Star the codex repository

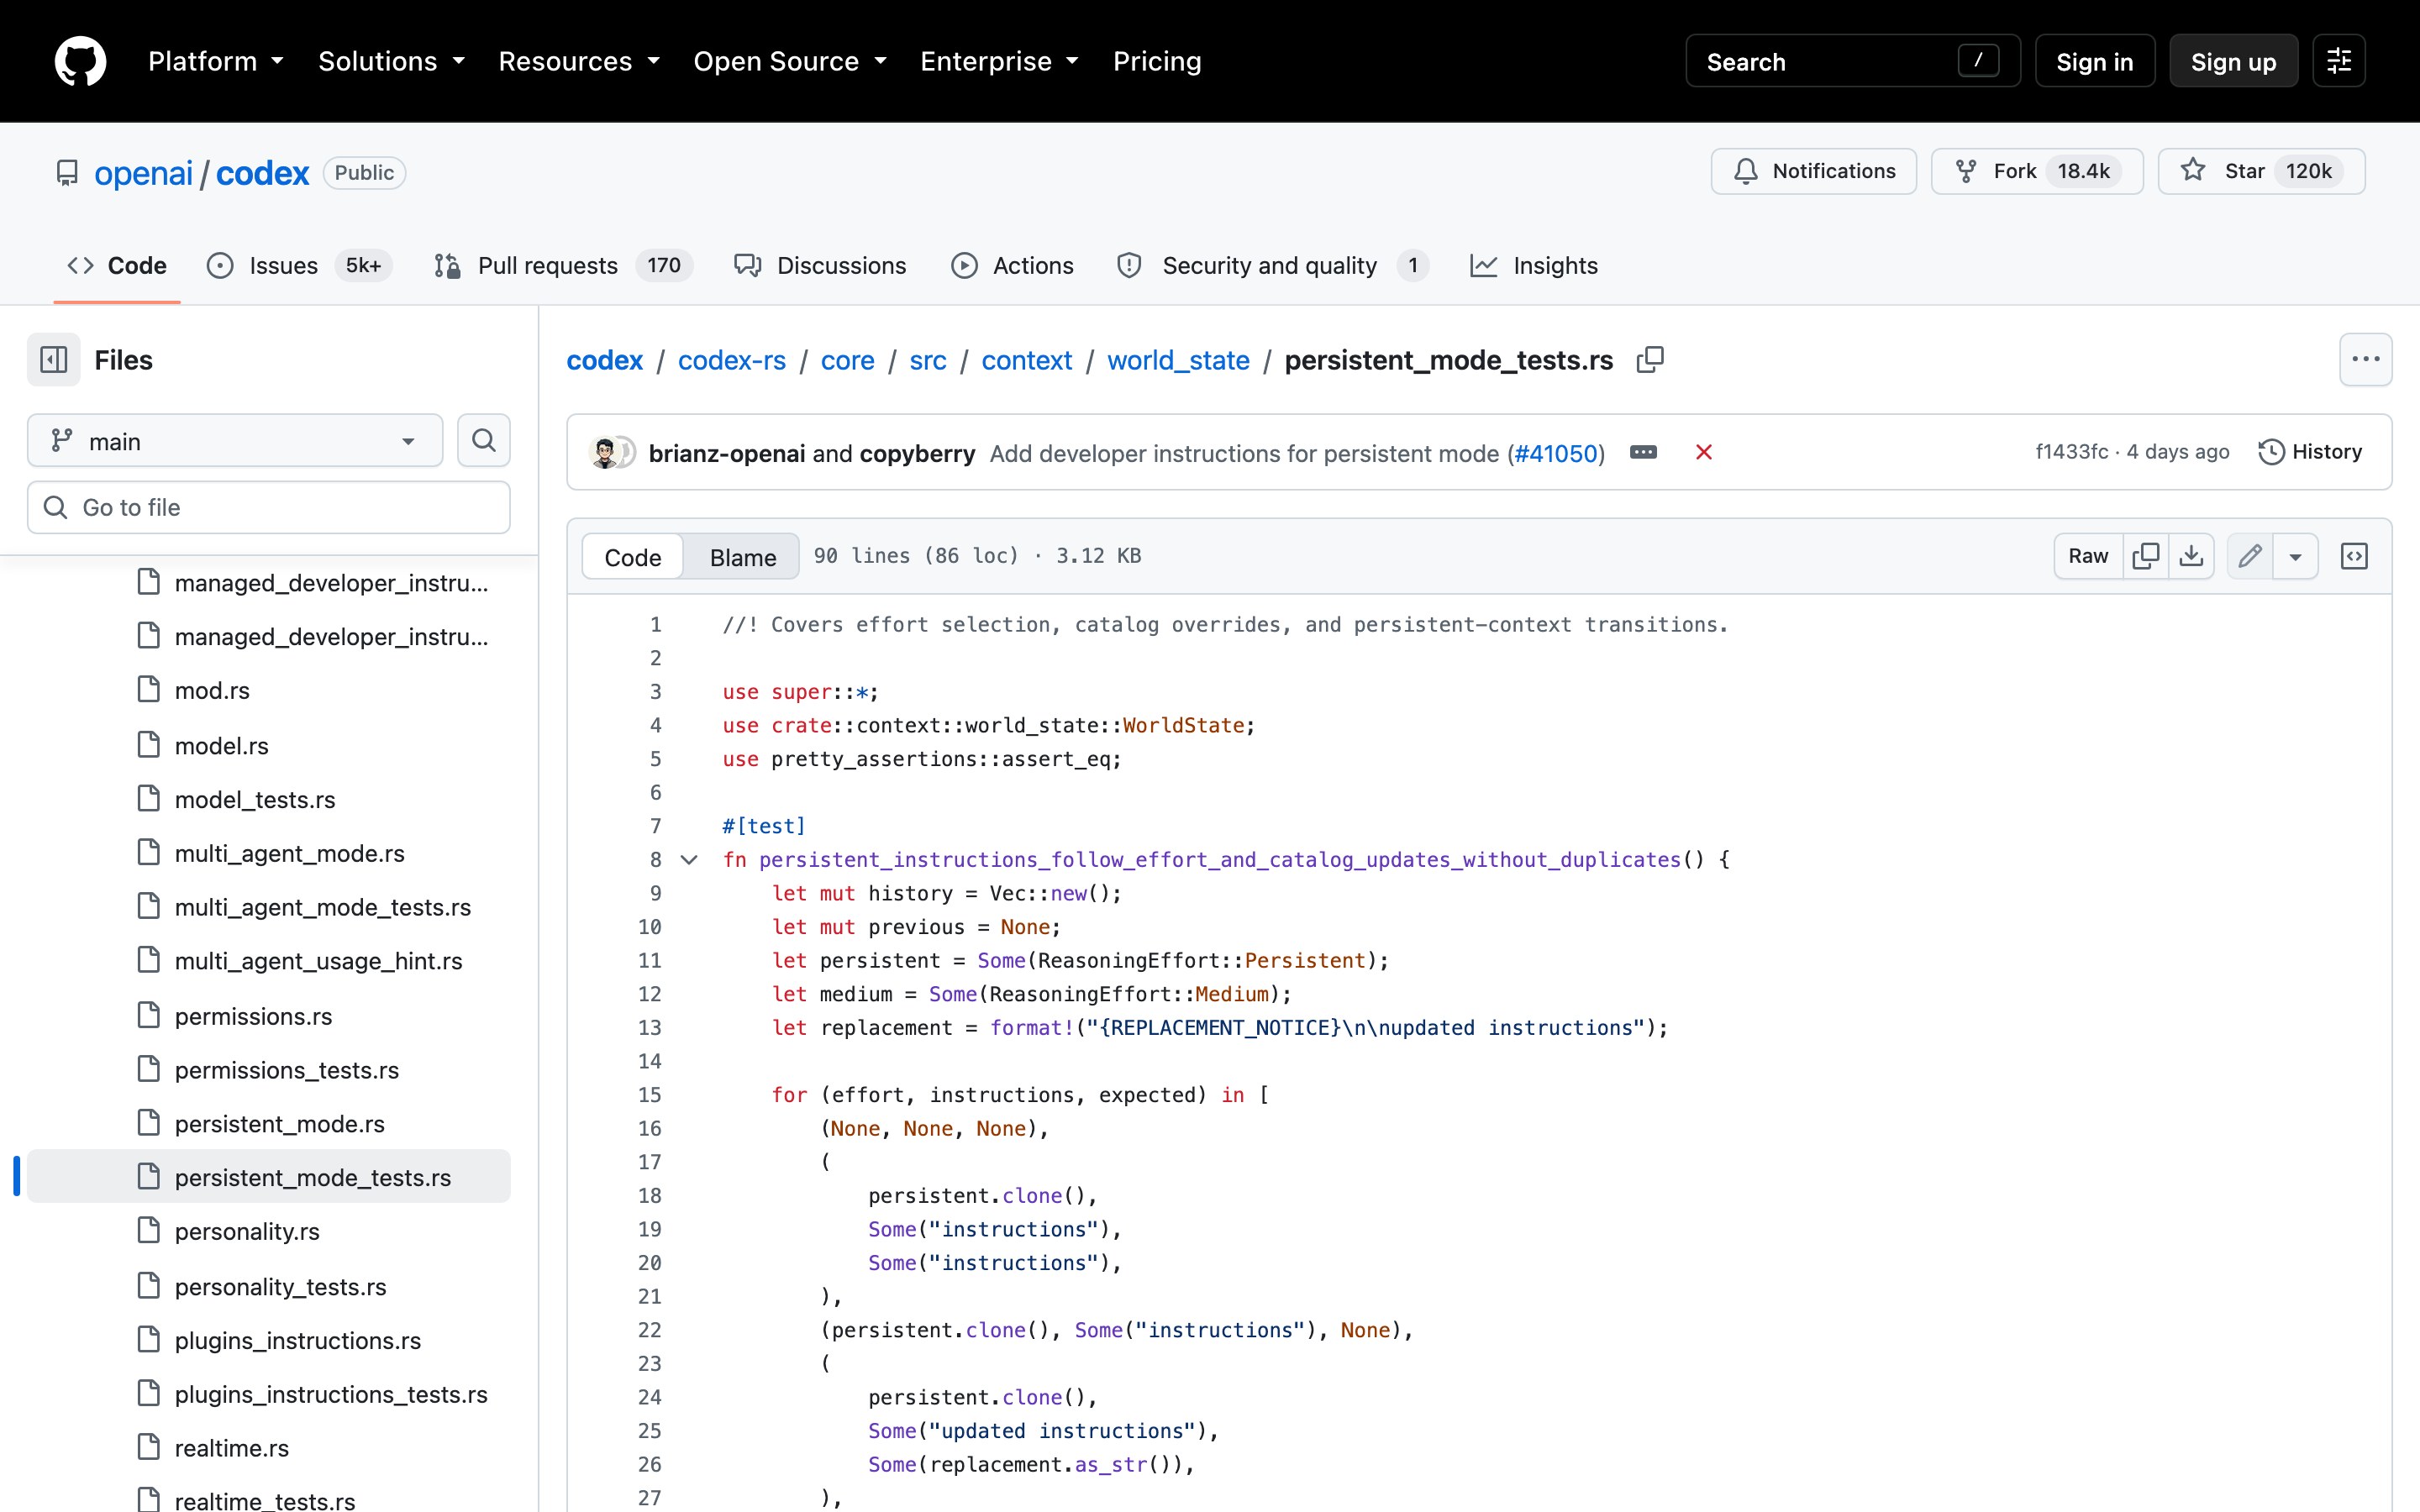click(2261, 171)
